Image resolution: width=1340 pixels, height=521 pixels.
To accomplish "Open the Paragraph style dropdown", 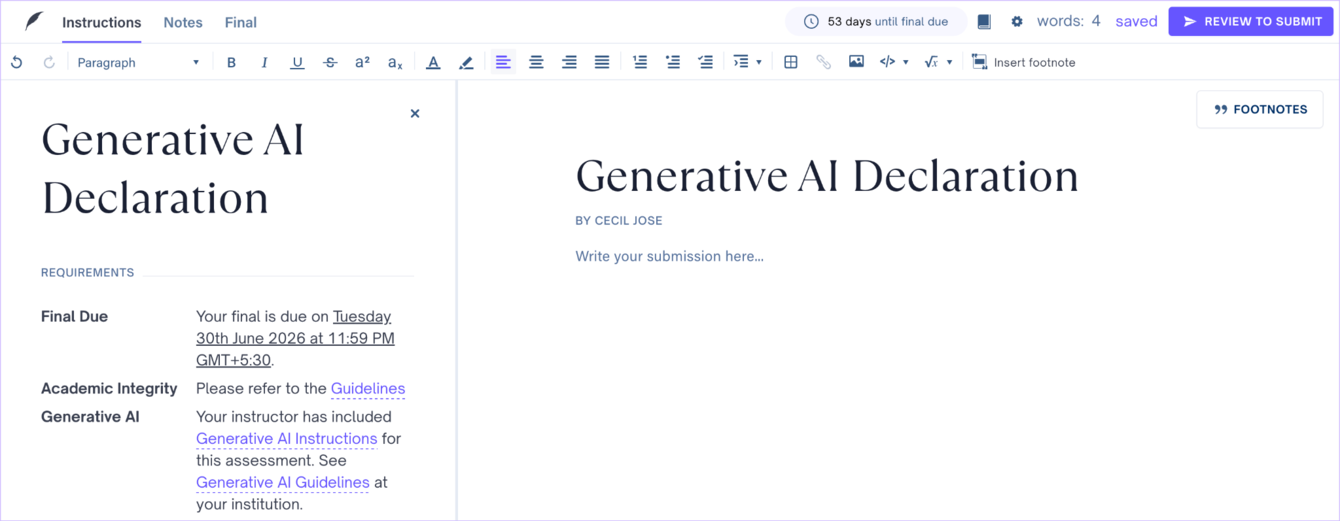I will [138, 62].
